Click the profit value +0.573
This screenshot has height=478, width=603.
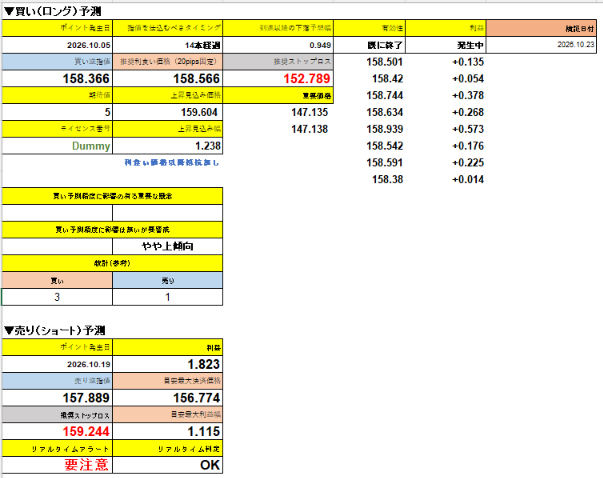tap(468, 129)
